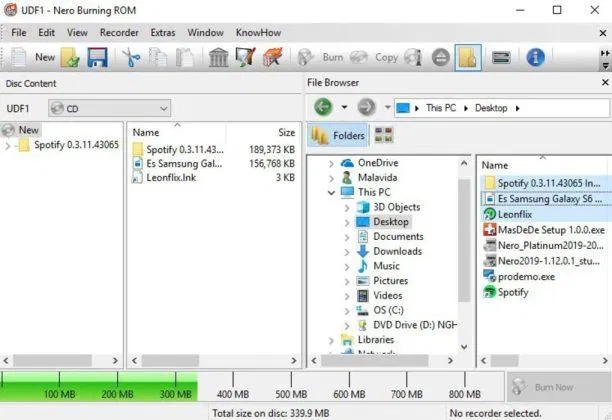Click the Copy pages icon in the toolbar
The width and height of the screenshot is (612, 420).
pos(158,58)
